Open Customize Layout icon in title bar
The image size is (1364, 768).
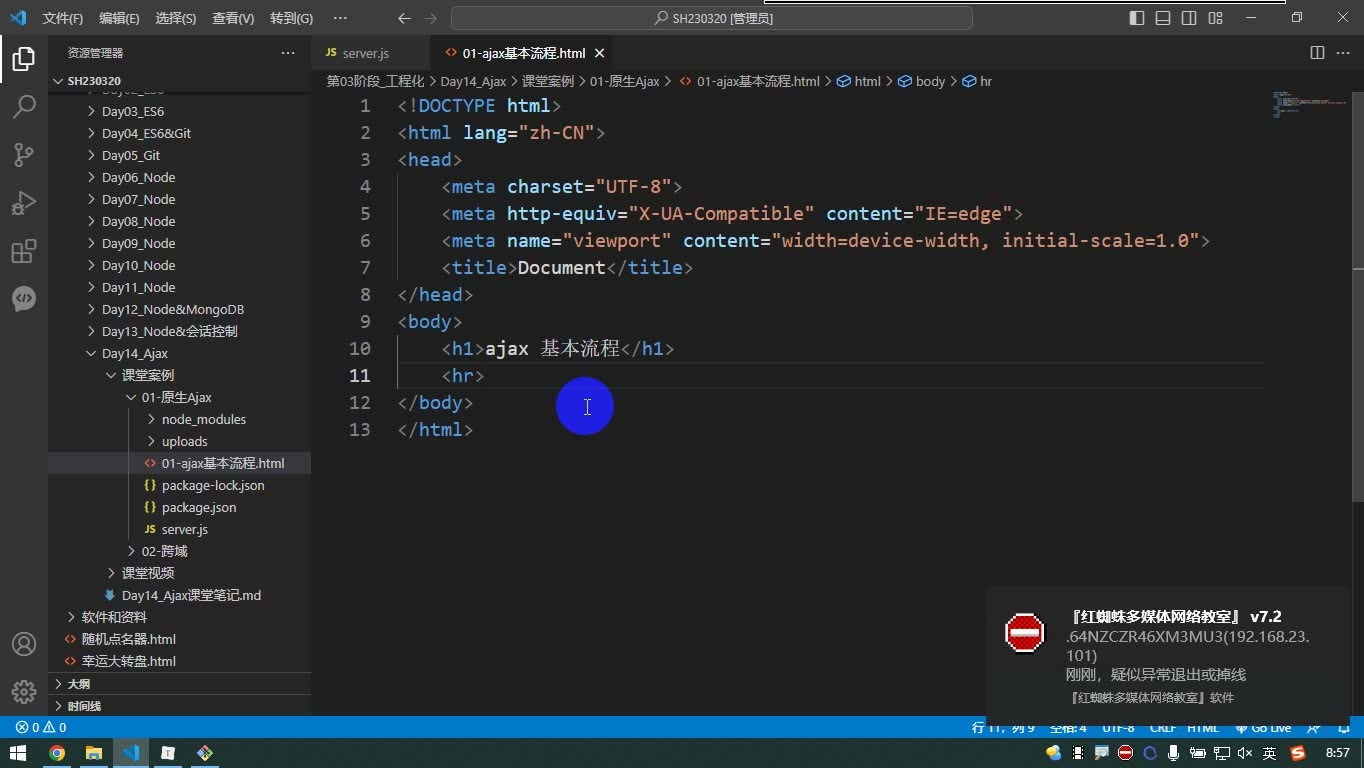click(1215, 18)
